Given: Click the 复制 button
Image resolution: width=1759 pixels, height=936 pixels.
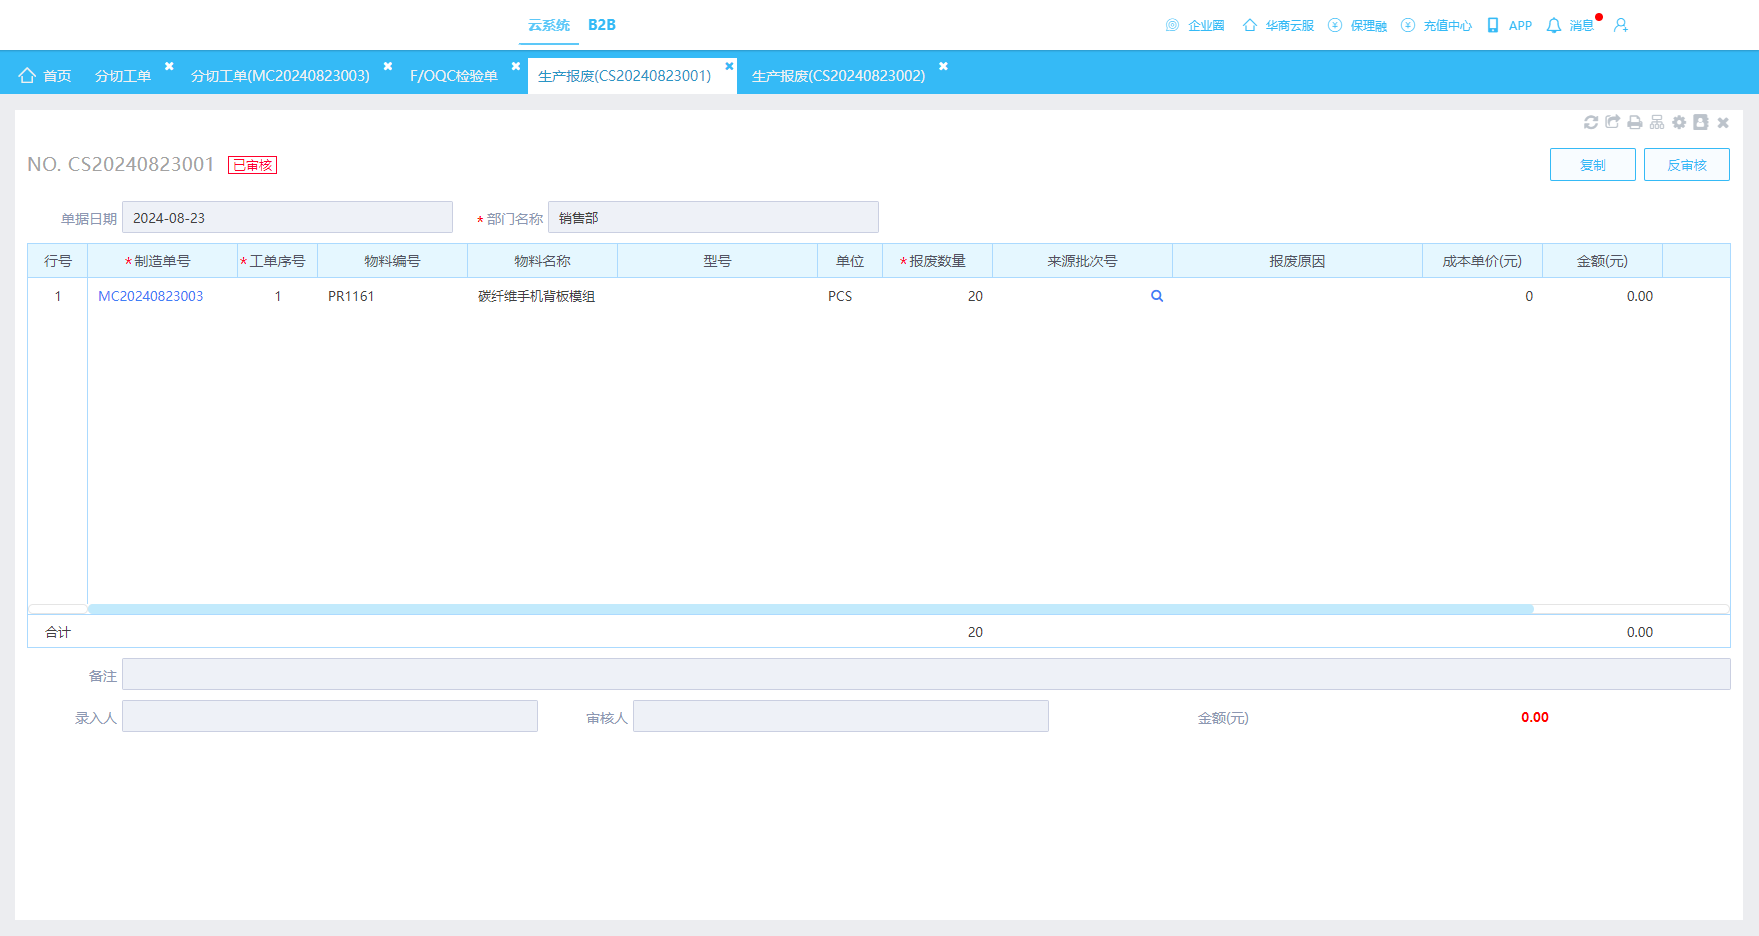Looking at the screenshot, I should tap(1593, 165).
